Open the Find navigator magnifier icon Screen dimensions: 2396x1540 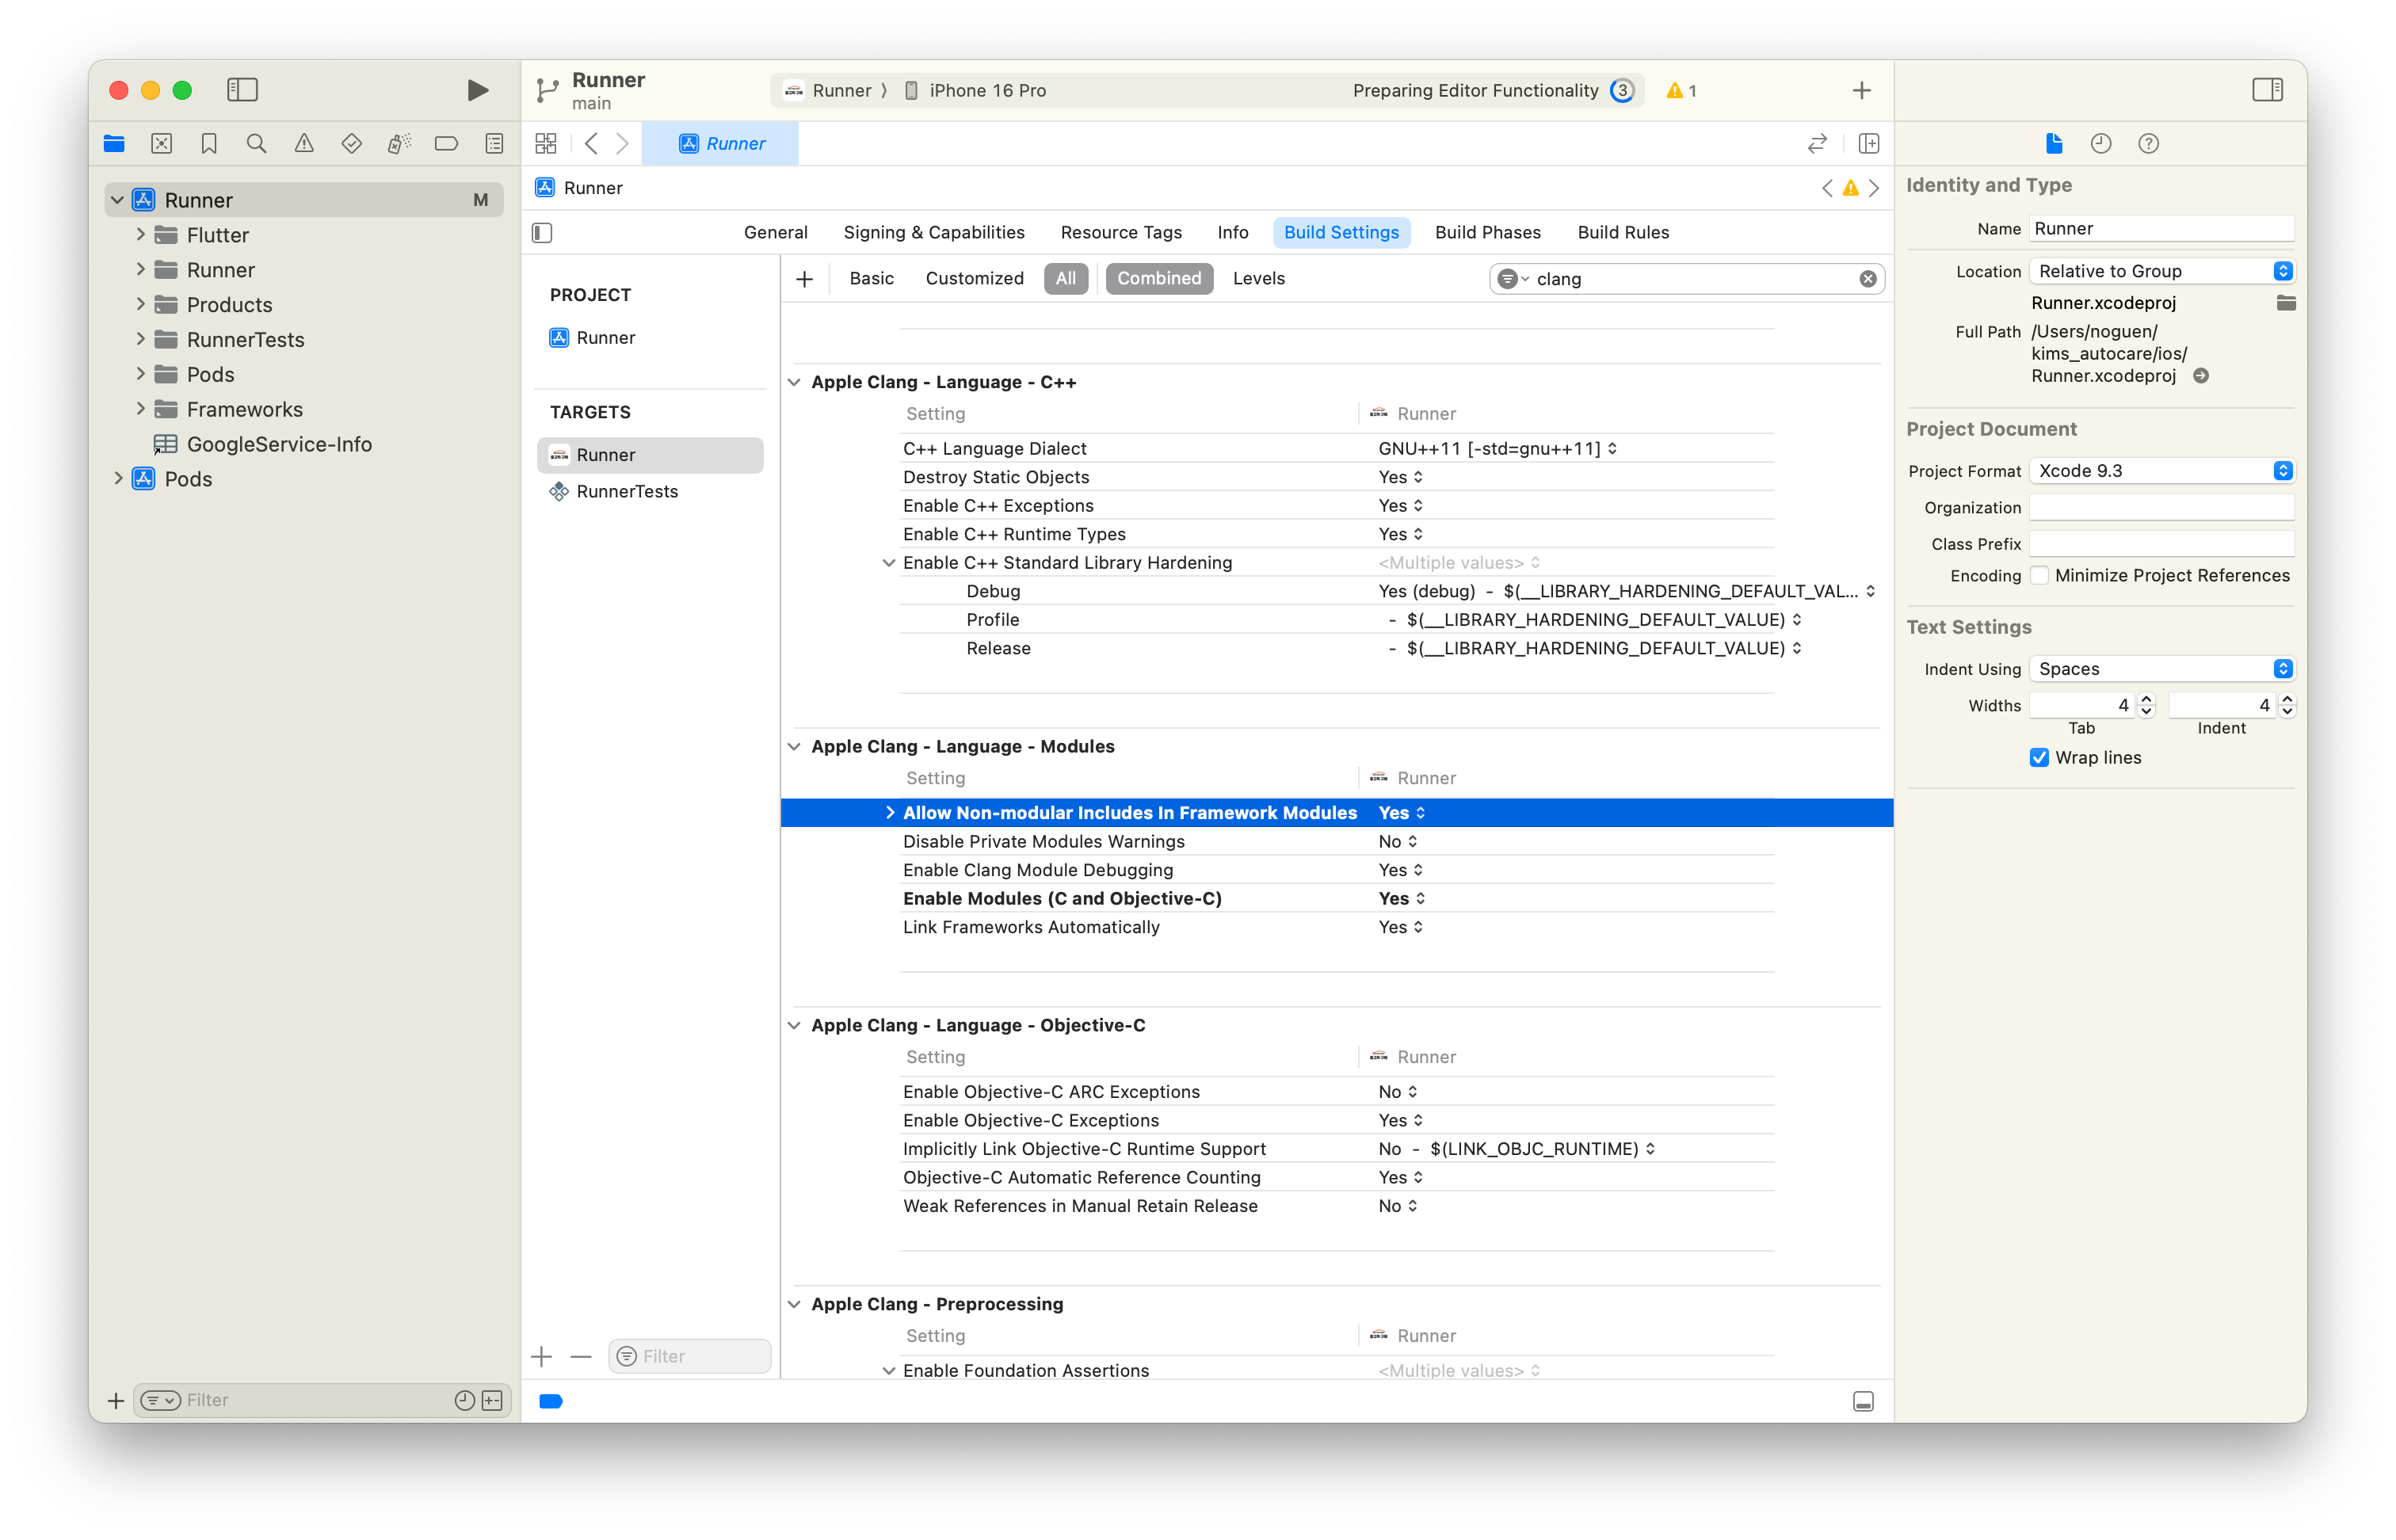pyautogui.click(x=256, y=144)
